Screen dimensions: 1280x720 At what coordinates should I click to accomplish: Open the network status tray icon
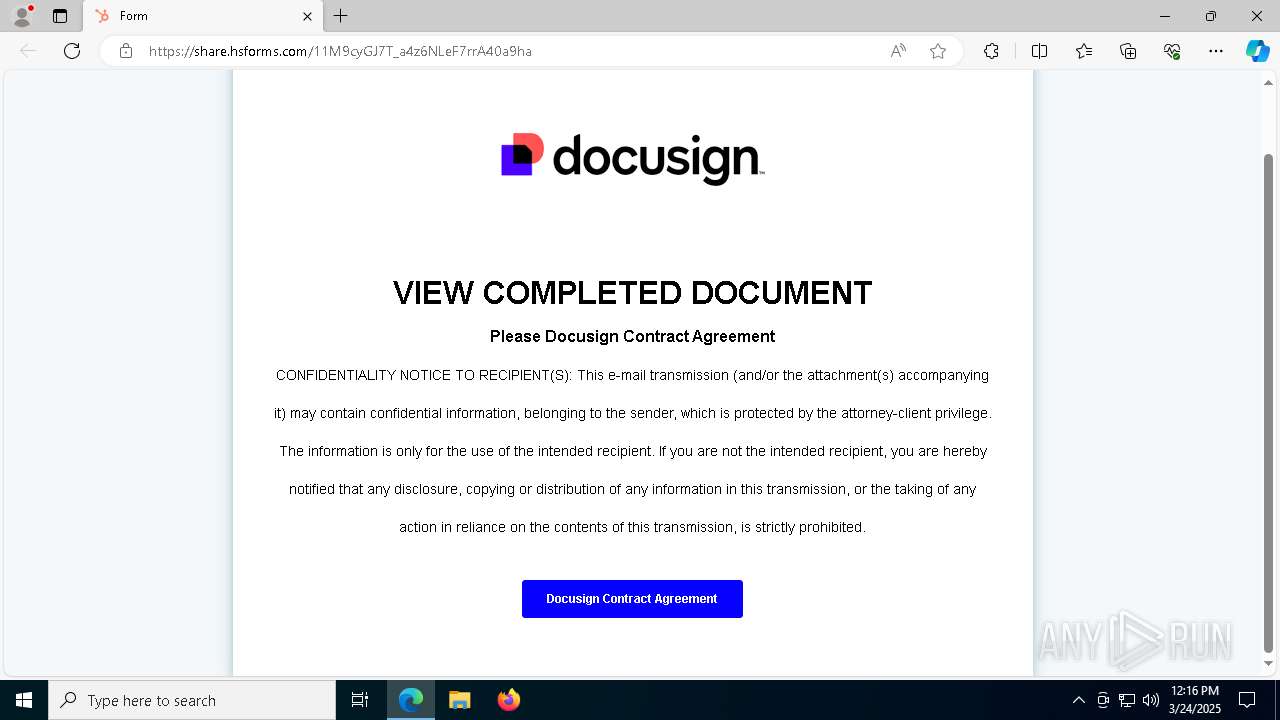(x=1127, y=700)
